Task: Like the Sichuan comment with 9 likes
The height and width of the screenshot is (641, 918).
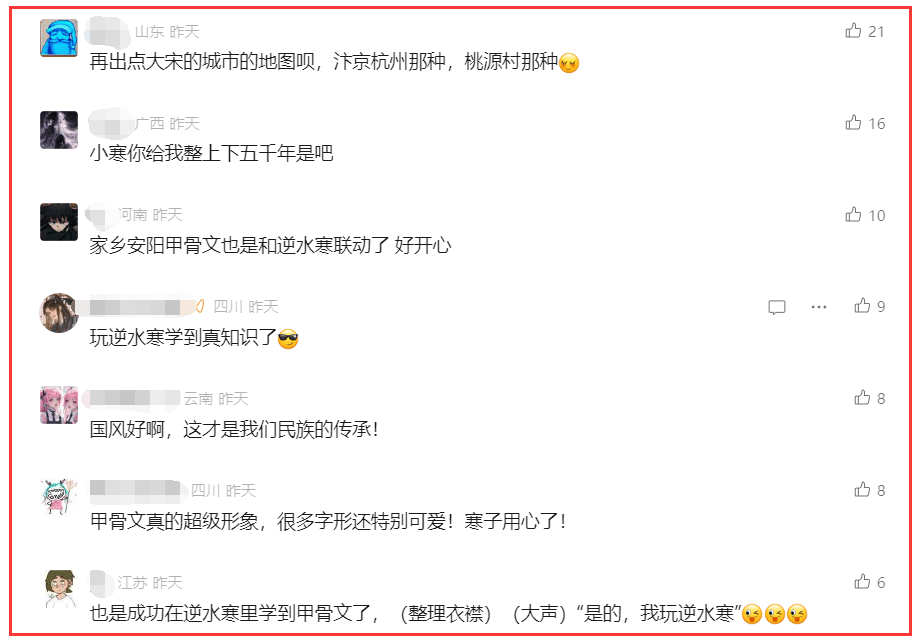Action: pos(862,306)
